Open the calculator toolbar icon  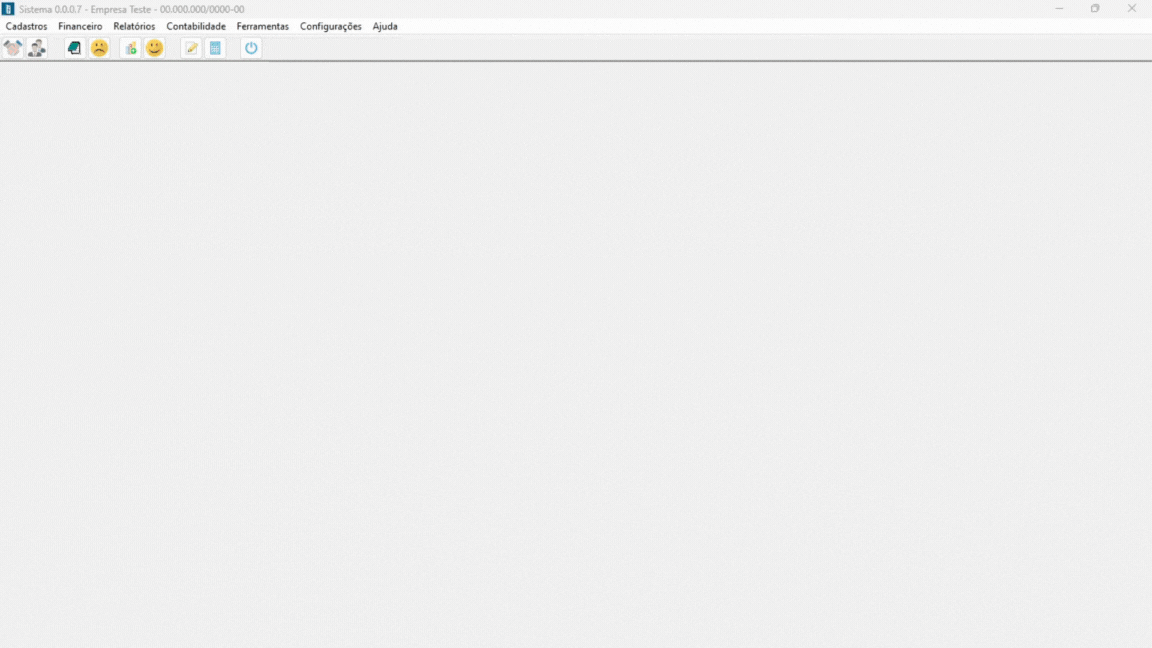click(215, 48)
